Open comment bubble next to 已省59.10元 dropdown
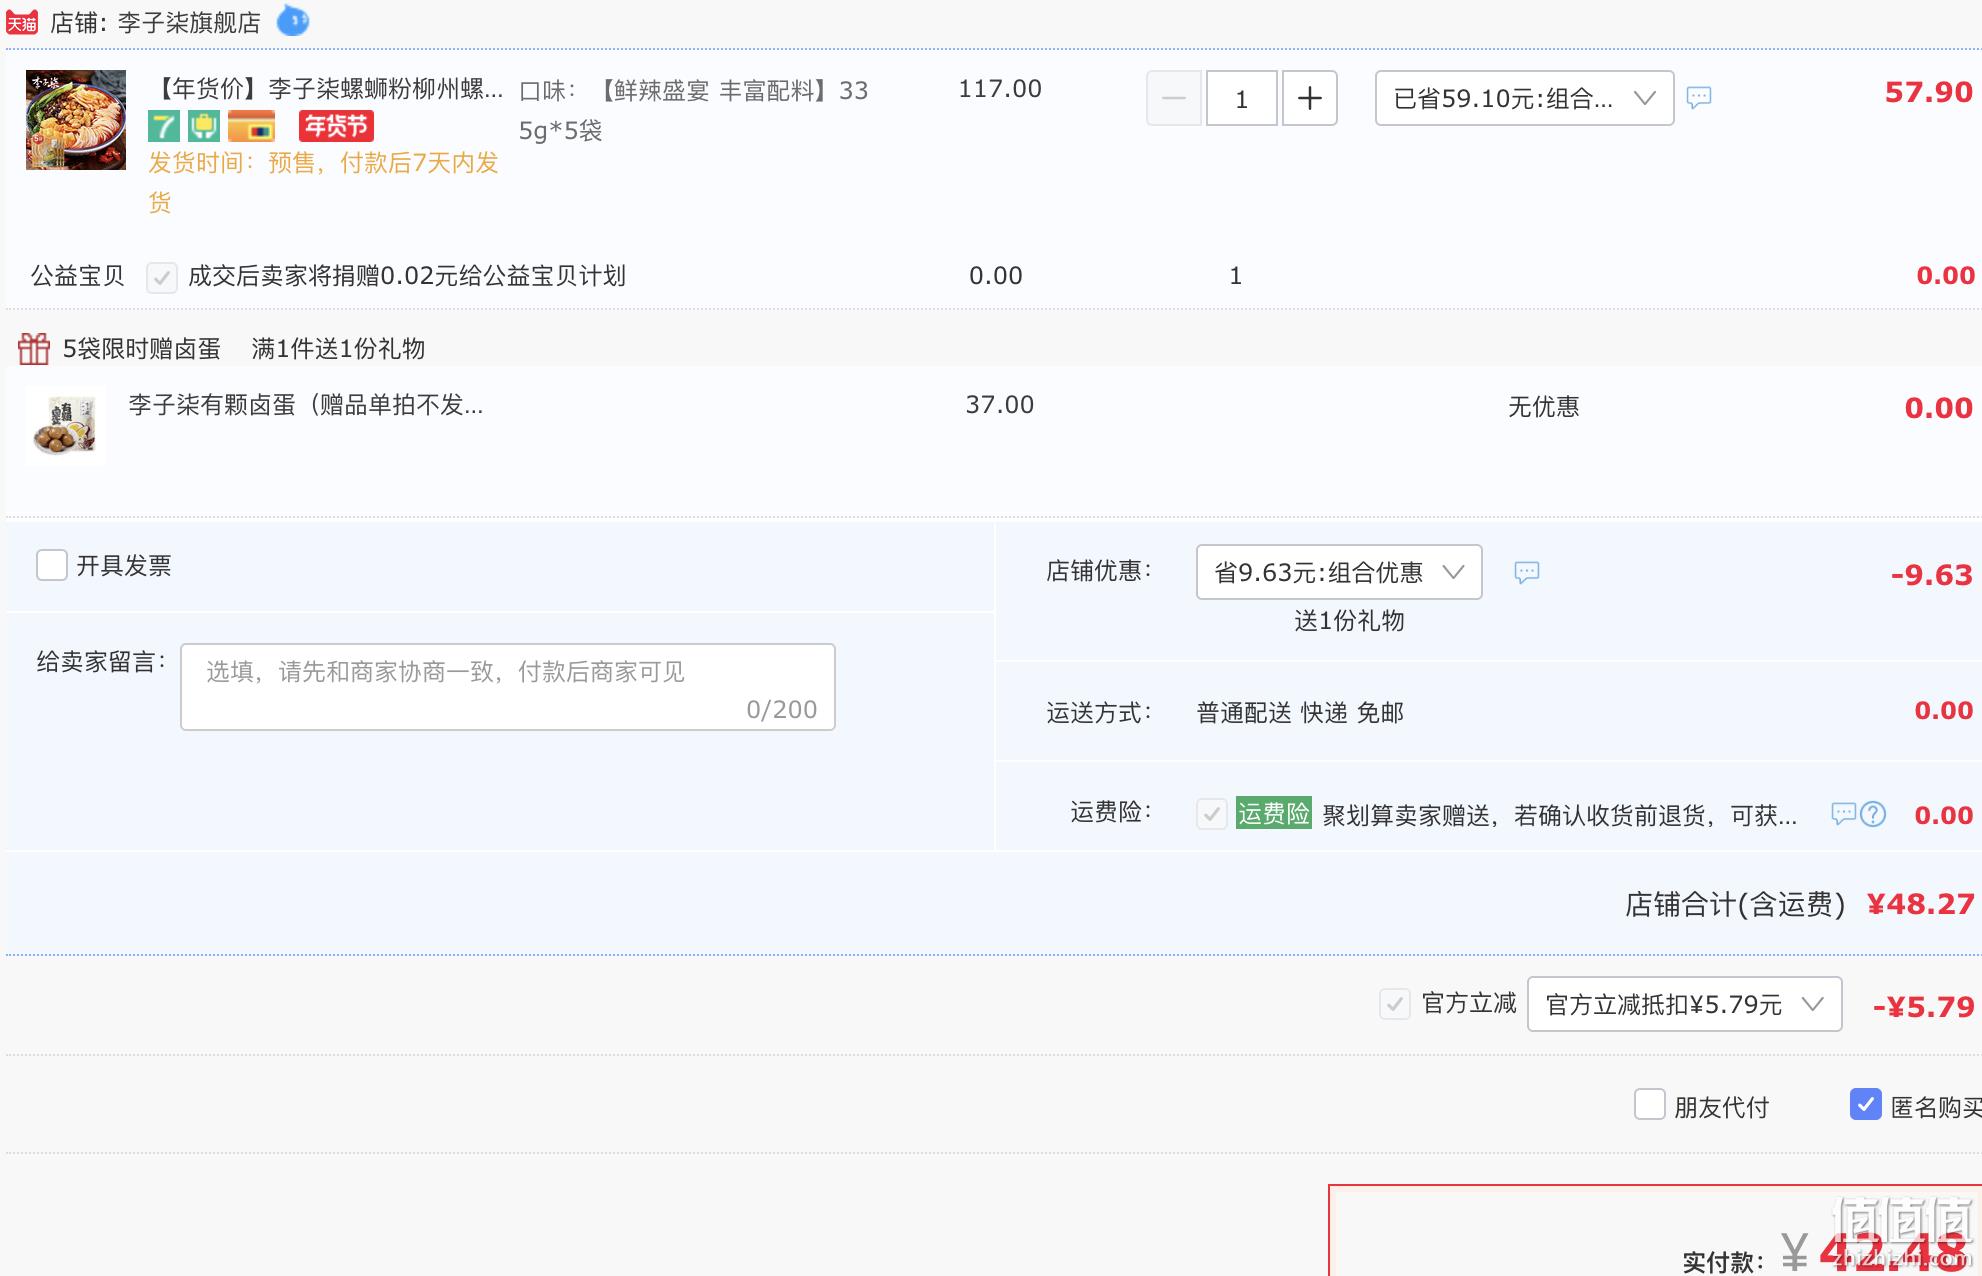The width and height of the screenshot is (1982, 1276). [1699, 97]
